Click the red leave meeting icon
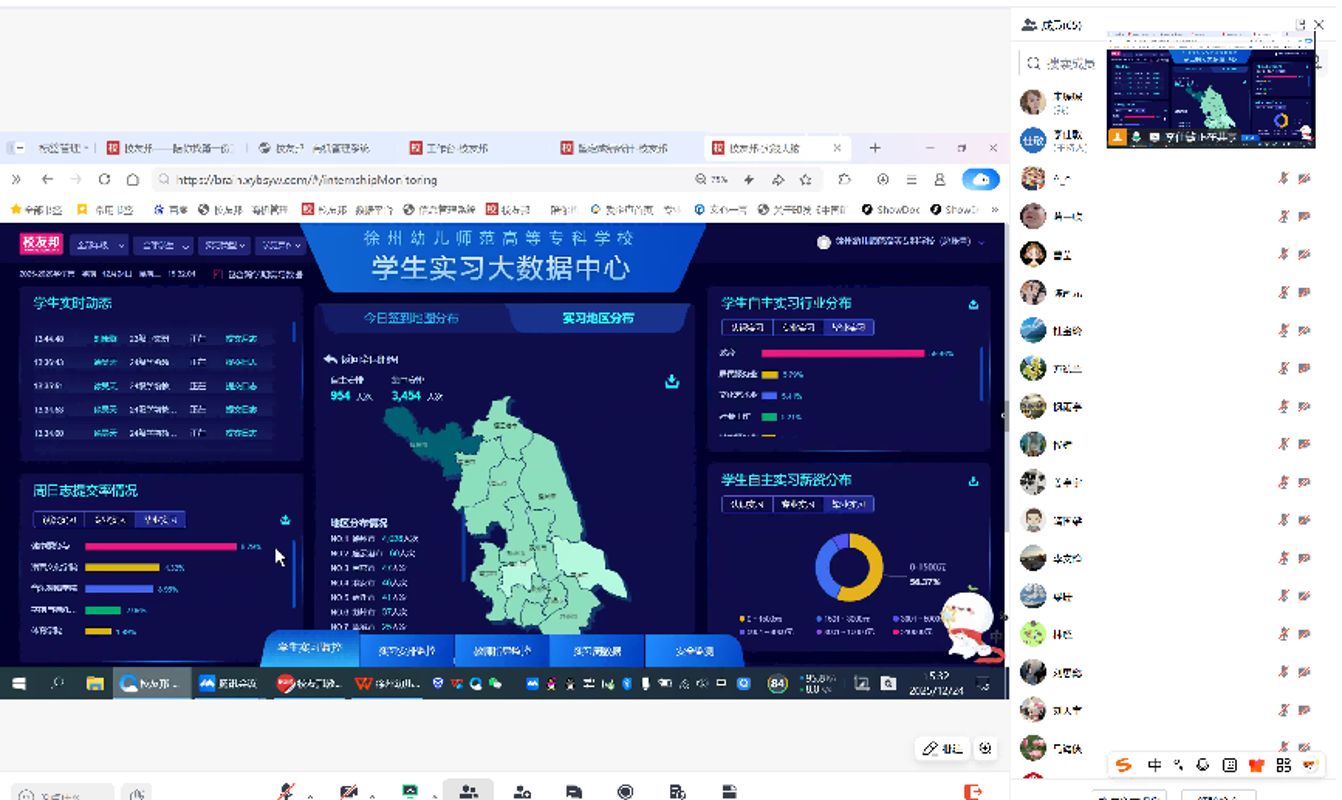1342x800 pixels. pos(972,791)
